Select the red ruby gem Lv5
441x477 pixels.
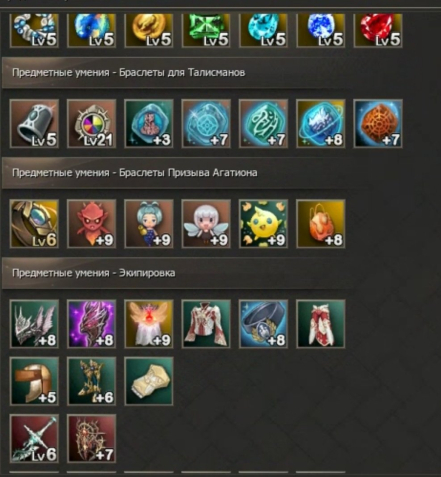pyautogui.click(x=378, y=30)
